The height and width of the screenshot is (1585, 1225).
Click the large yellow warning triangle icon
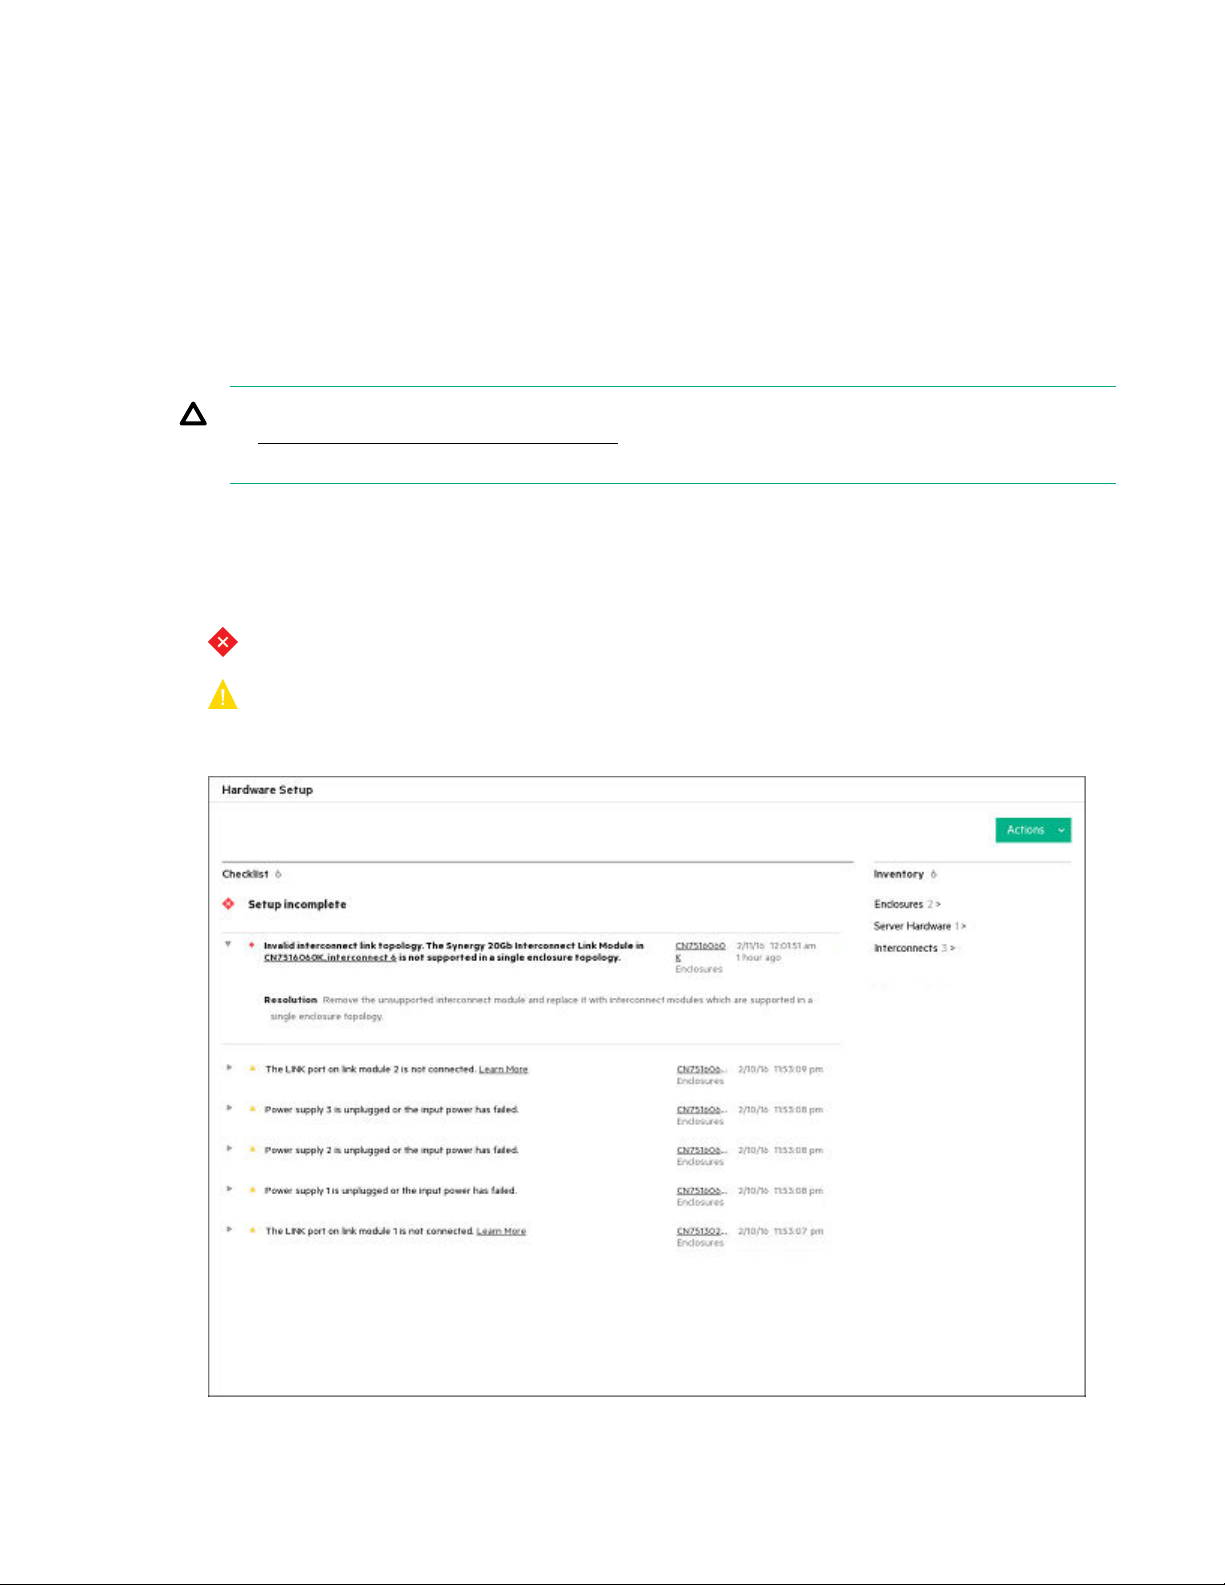point(222,695)
